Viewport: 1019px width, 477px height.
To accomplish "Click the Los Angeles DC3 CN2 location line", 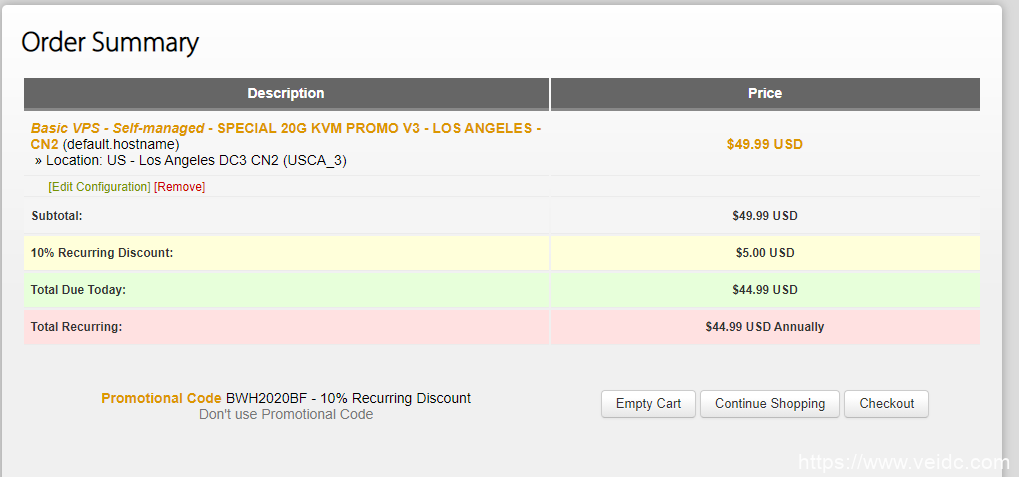I will [196, 160].
